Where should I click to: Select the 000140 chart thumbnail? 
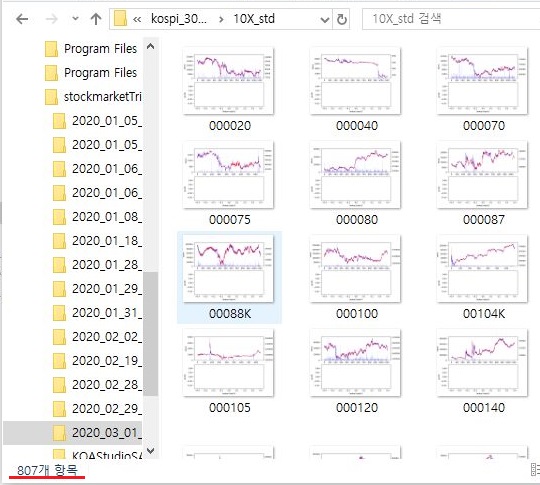point(482,363)
